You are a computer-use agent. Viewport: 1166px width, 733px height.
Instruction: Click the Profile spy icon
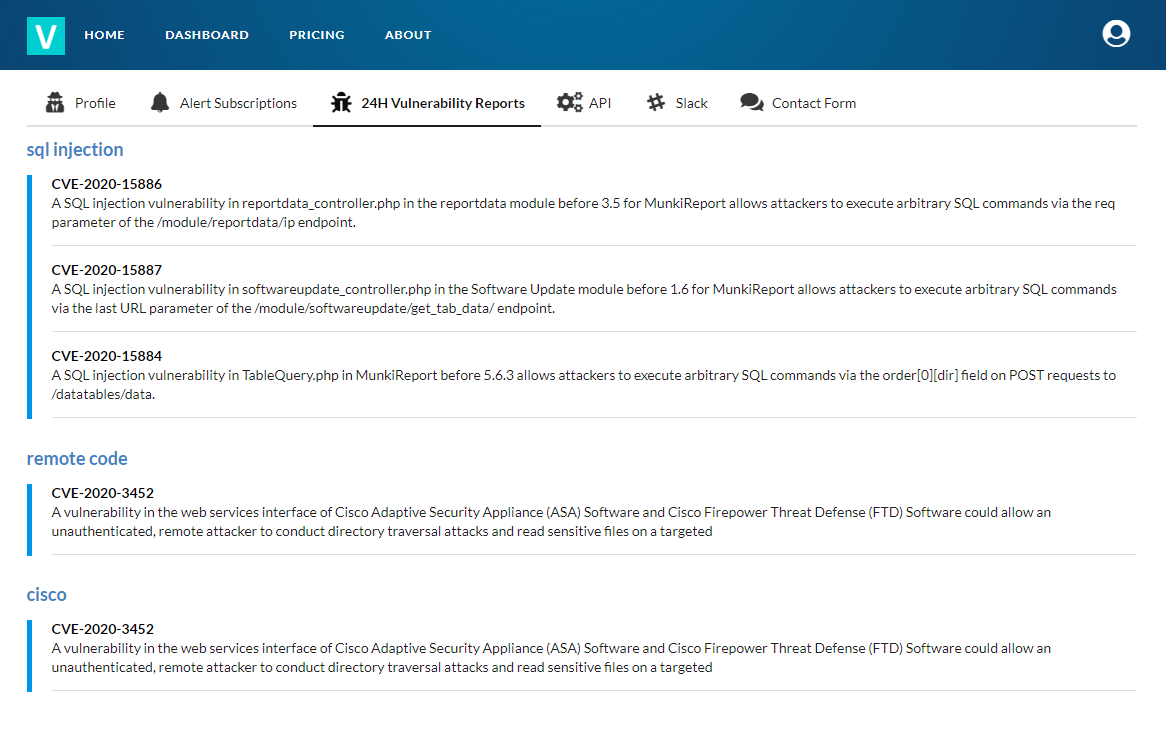pos(54,103)
